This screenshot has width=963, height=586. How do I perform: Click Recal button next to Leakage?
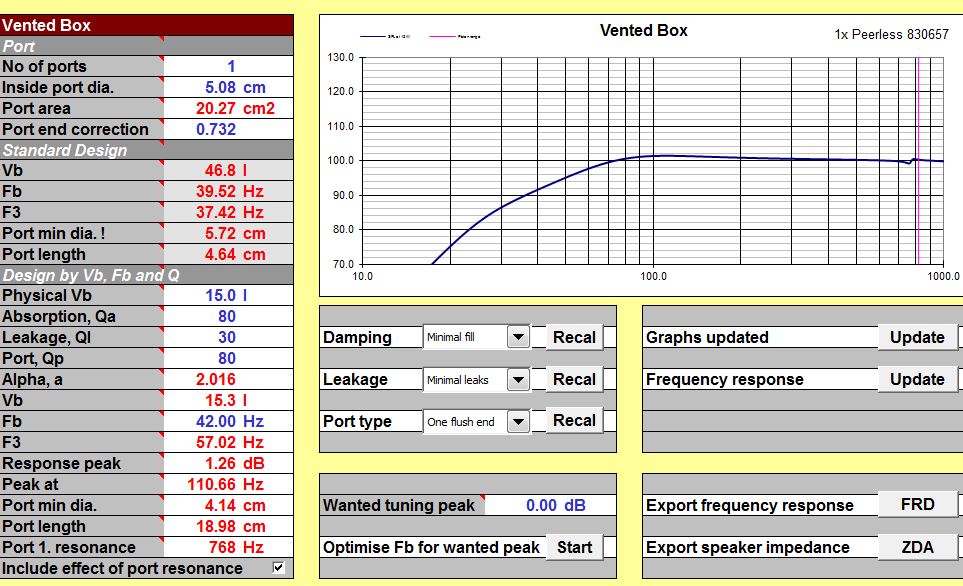click(574, 379)
